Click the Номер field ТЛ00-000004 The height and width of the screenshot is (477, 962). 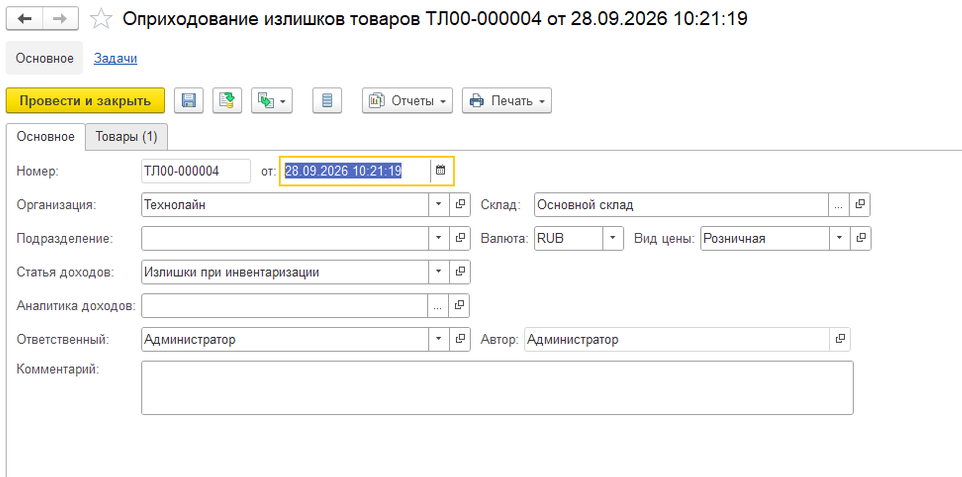[x=196, y=171]
